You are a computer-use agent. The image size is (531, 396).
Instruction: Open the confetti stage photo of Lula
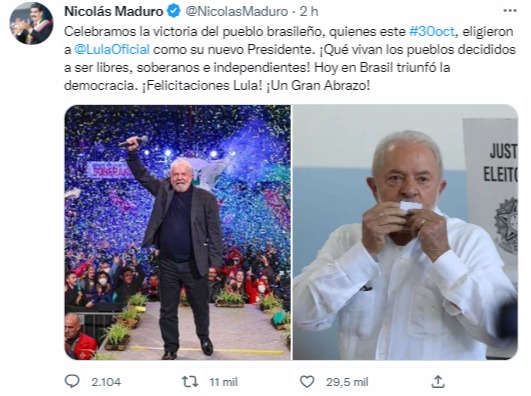(x=177, y=232)
